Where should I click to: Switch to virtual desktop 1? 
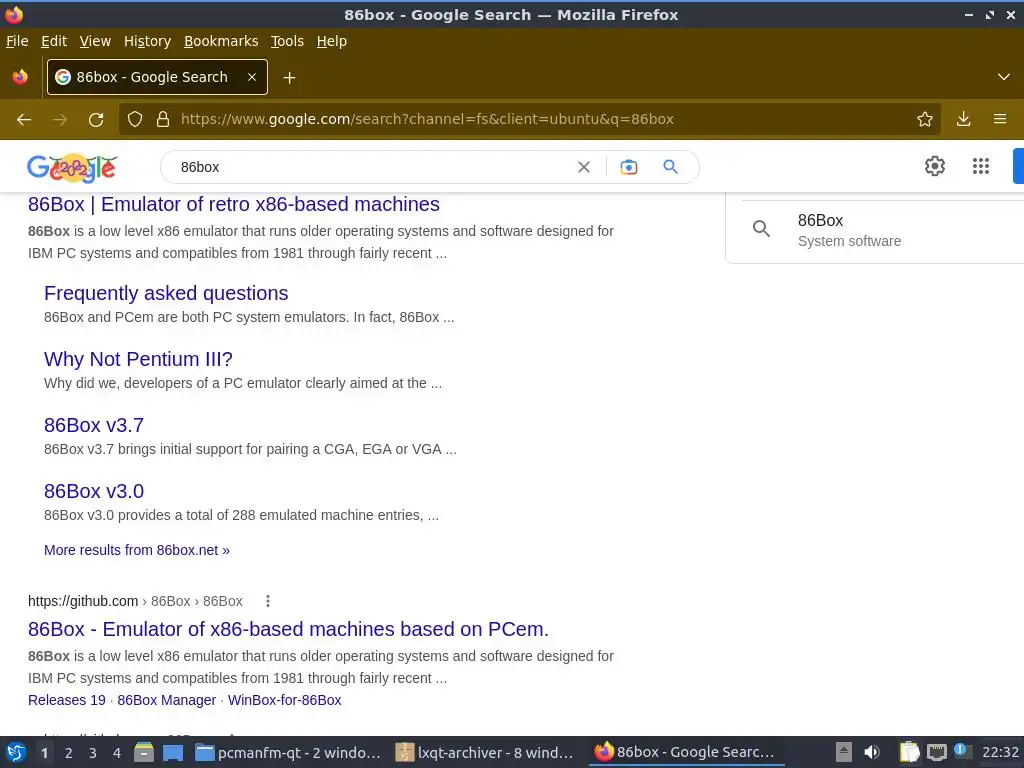(44, 753)
